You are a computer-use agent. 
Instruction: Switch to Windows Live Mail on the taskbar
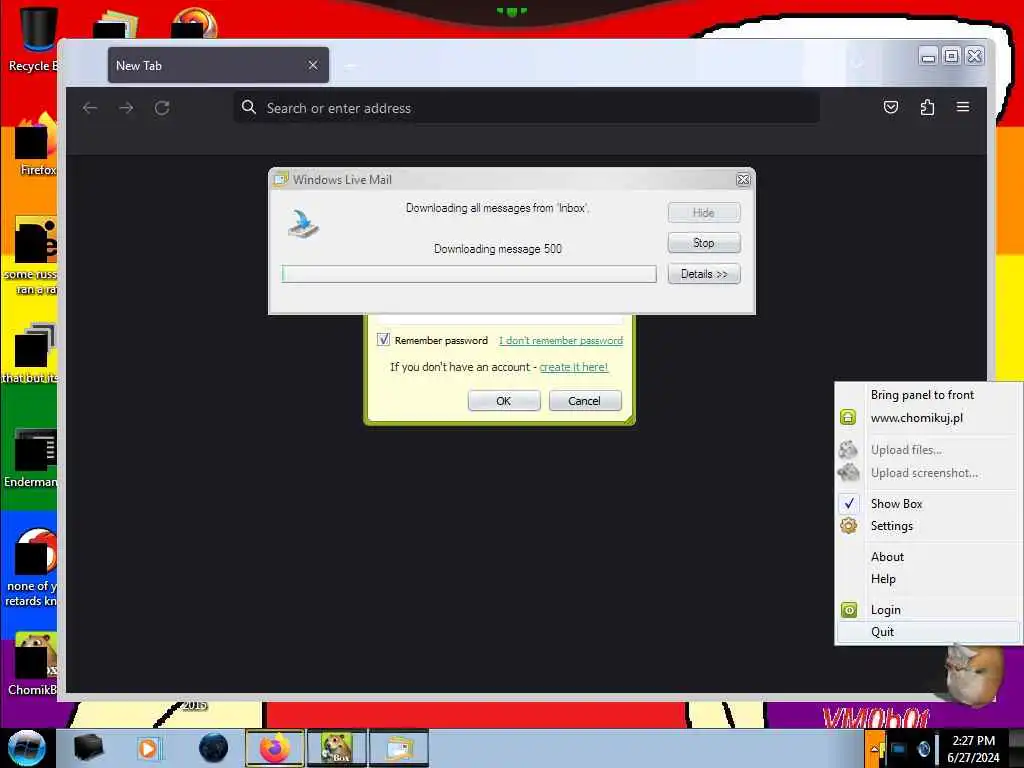[399, 748]
